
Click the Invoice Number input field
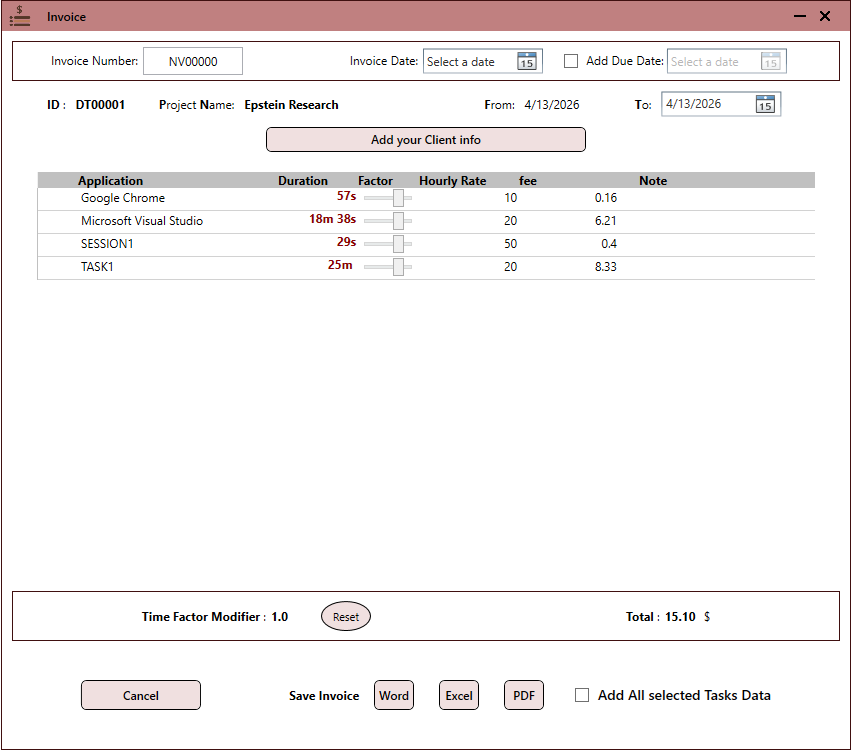coord(192,61)
